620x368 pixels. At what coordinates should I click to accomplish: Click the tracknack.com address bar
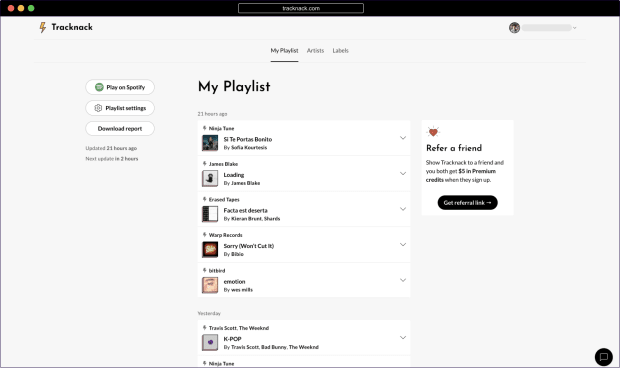pos(301,8)
